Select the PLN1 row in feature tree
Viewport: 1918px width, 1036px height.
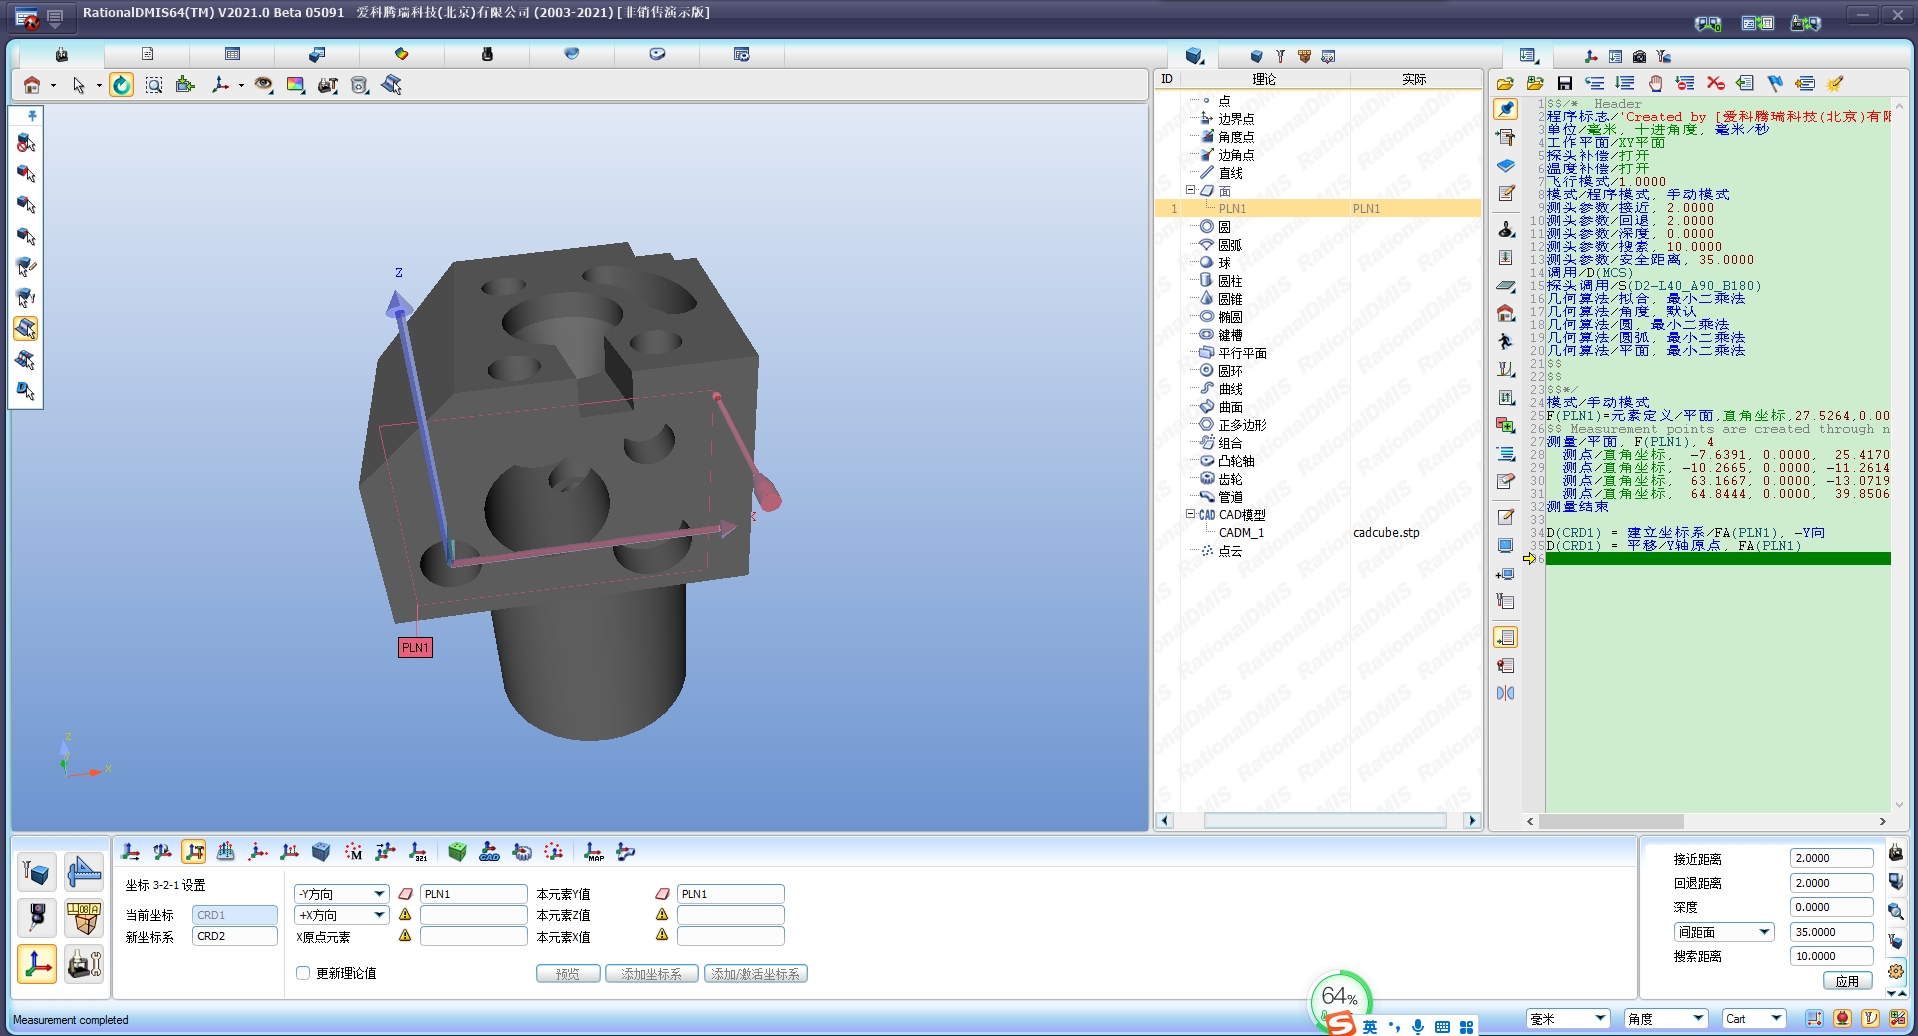(x=1318, y=208)
